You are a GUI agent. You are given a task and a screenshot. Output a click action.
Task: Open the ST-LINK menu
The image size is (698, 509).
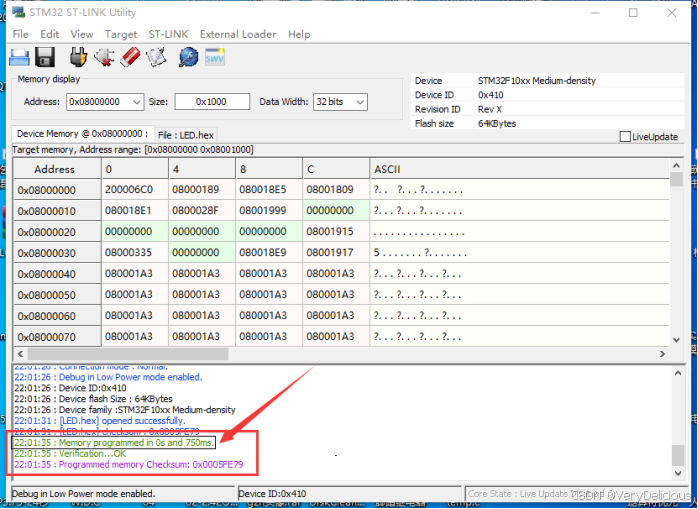[x=168, y=34]
